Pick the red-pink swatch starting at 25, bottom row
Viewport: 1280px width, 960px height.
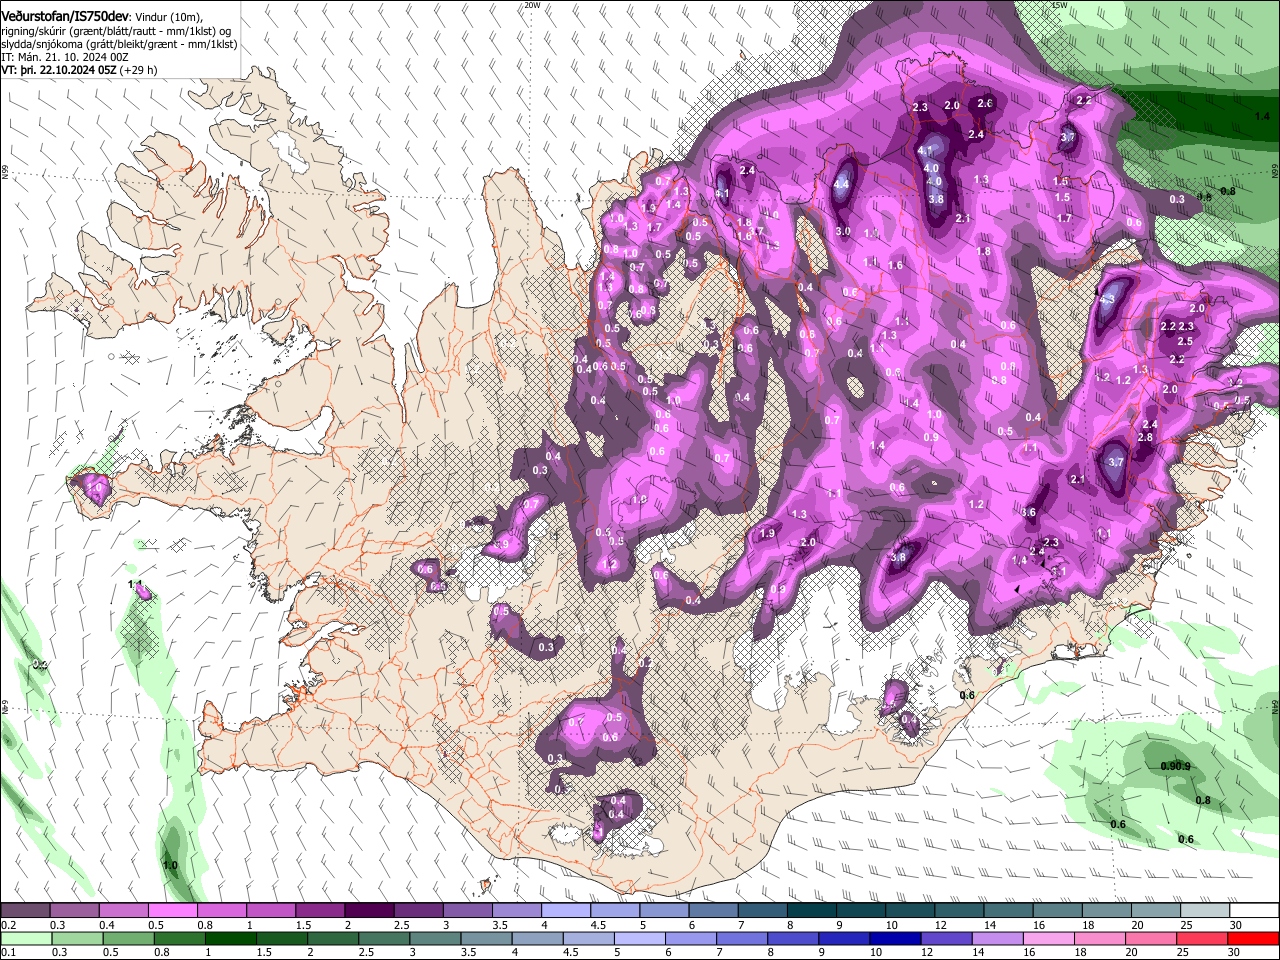pos(1202,938)
